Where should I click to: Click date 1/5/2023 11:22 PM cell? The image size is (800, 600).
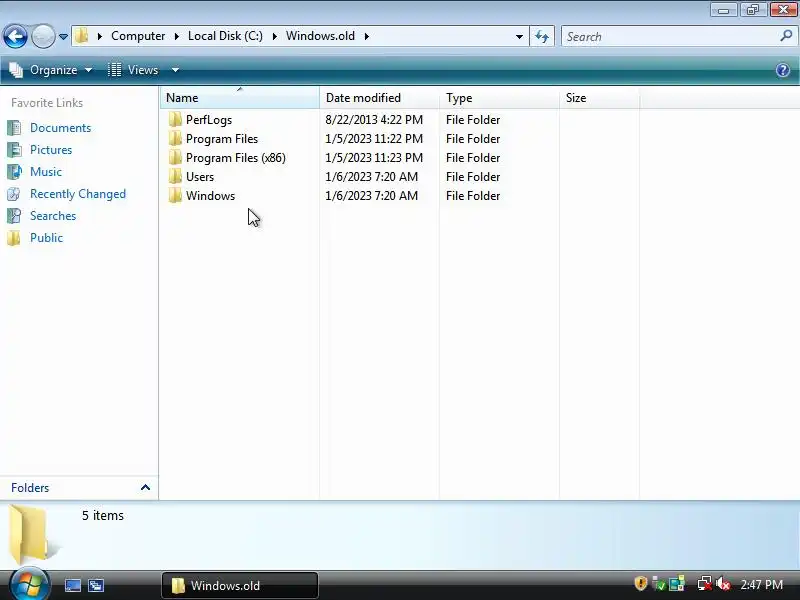(374, 139)
